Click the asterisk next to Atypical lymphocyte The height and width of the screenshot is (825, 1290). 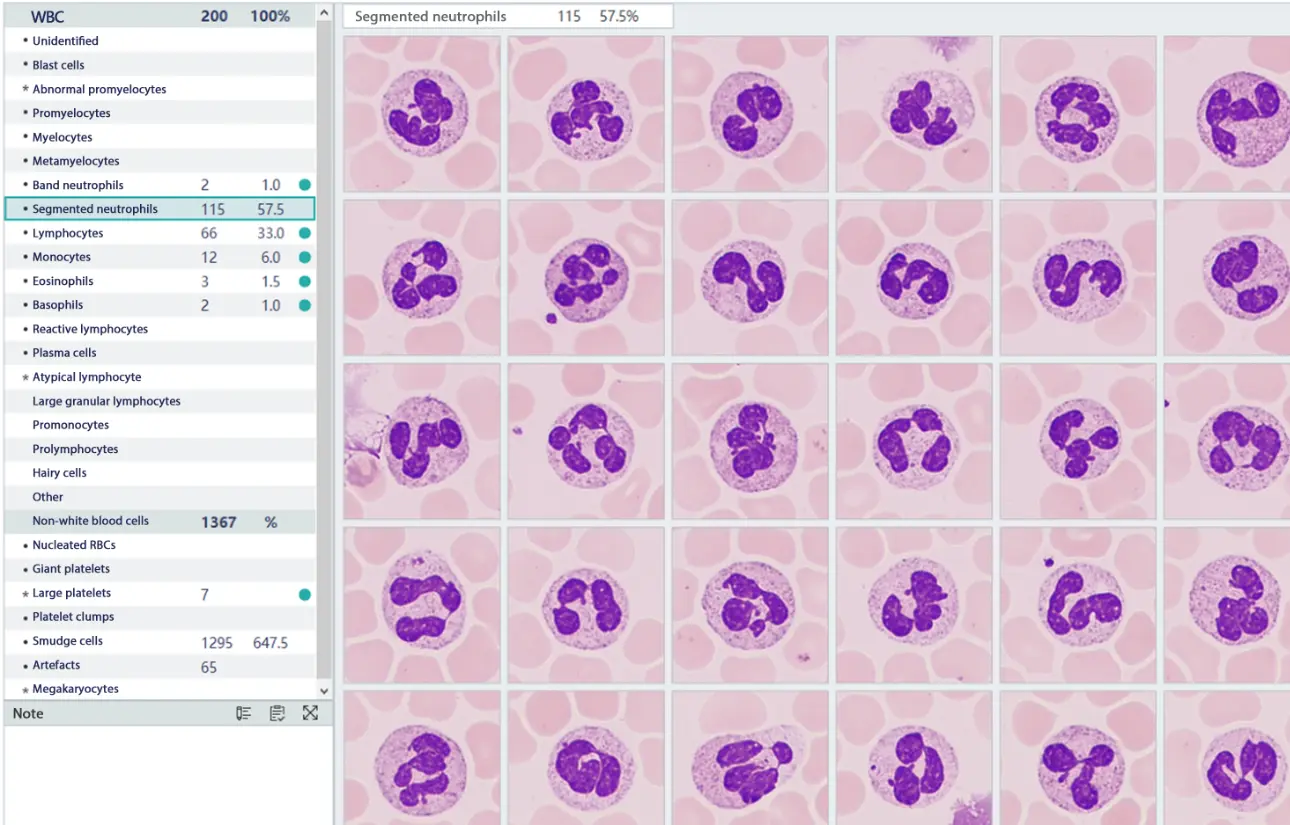pos(27,376)
